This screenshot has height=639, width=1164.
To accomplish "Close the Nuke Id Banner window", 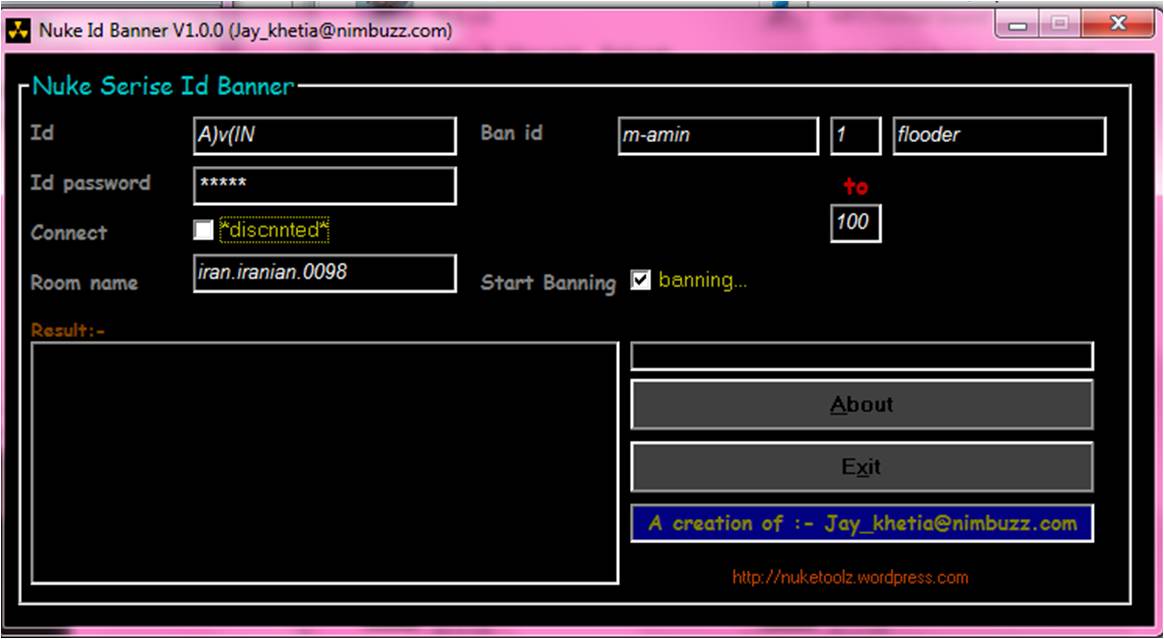I will pyautogui.click(x=1117, y=26).
